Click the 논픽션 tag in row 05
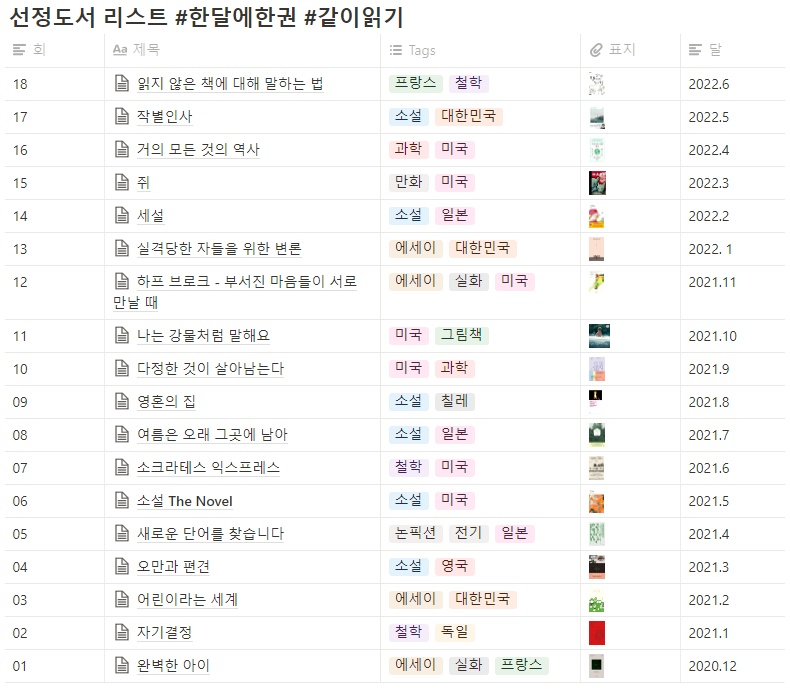The image size is (790, 691). pos(416,533)
